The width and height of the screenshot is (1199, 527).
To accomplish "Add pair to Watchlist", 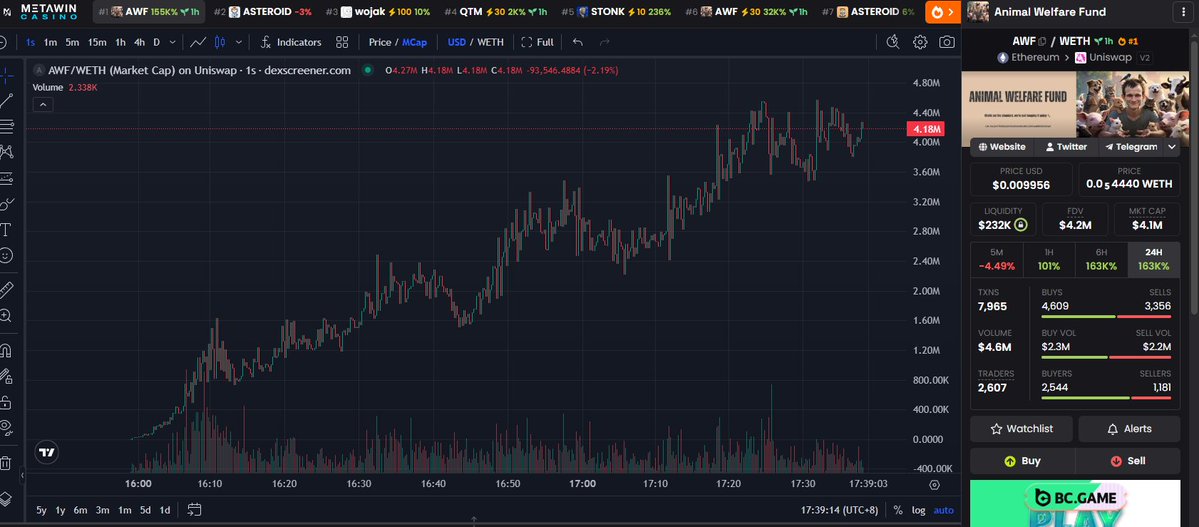I will 1022,428.
